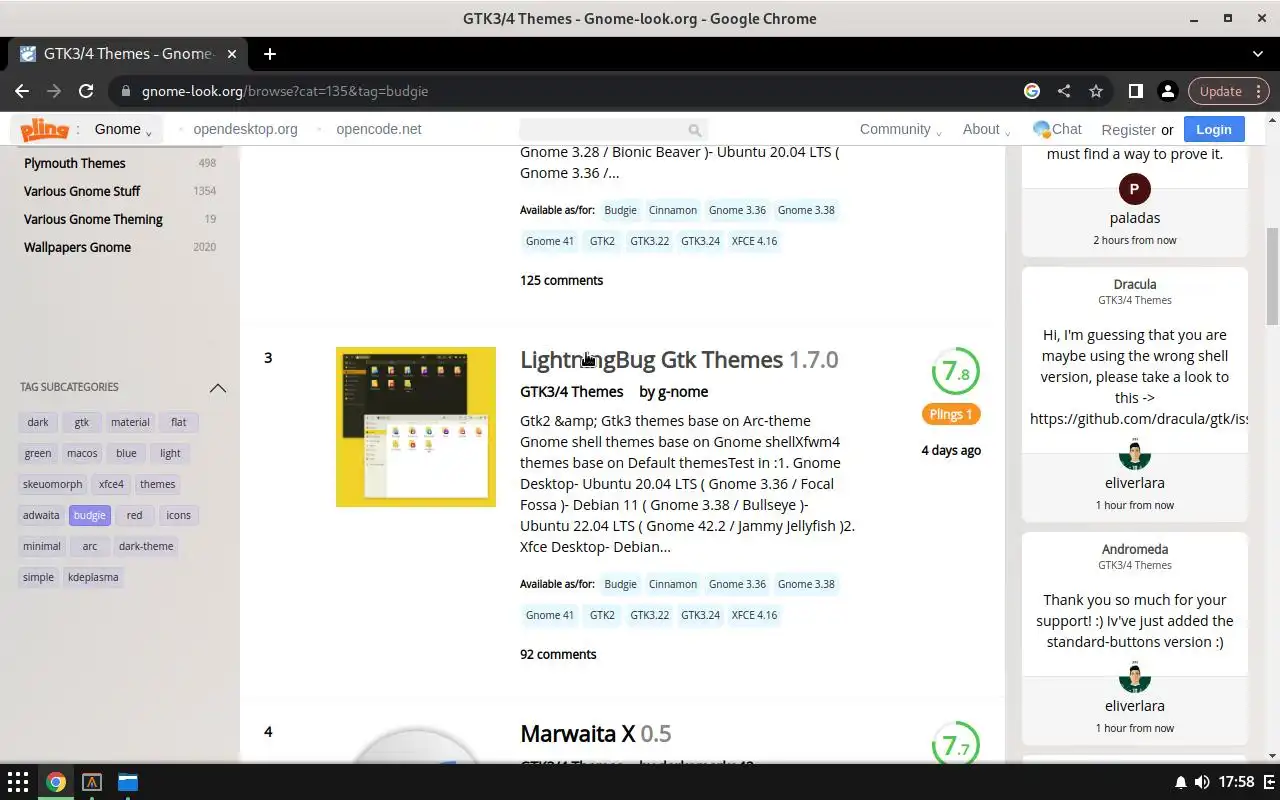Filter by the adwaita tag
The height and width of the screenshot is (800, 1280).
[41, 515]
